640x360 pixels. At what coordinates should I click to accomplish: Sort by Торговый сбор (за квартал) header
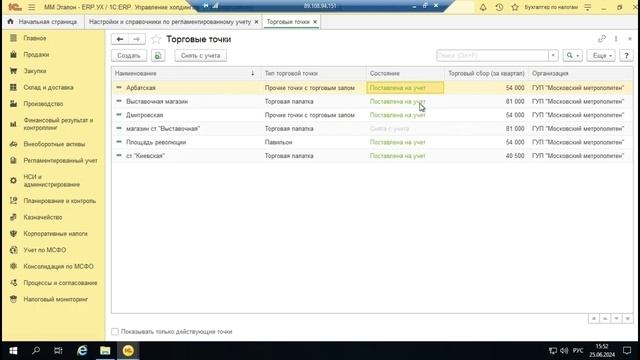click(486, 73)
